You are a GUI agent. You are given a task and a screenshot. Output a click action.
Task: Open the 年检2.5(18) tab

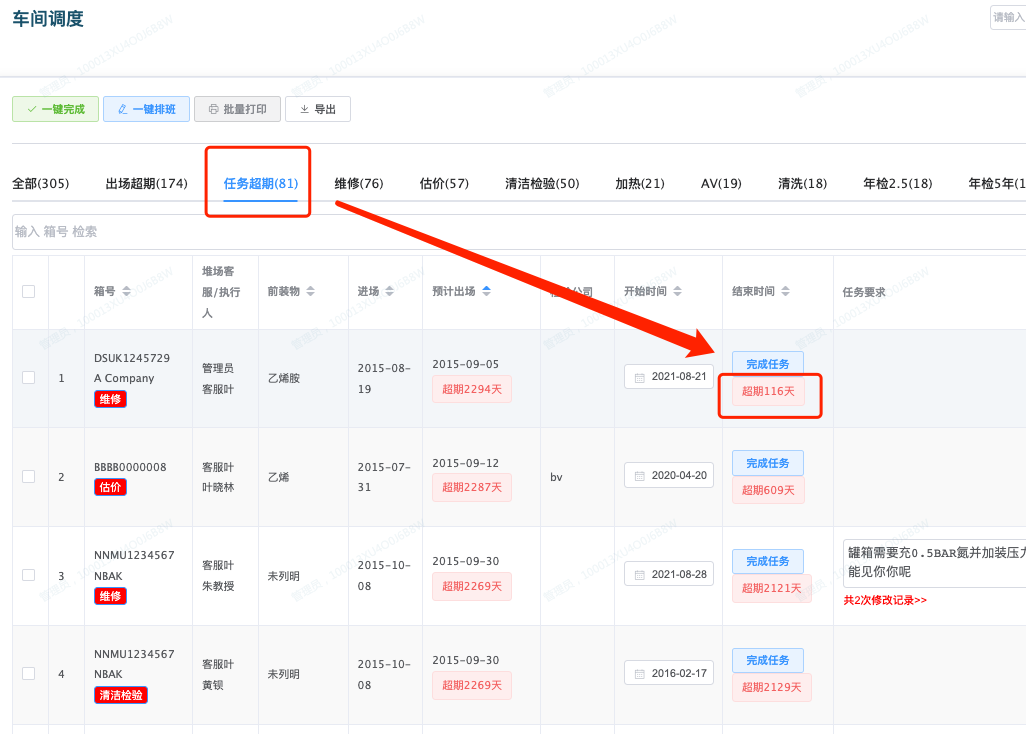[898, 183]
